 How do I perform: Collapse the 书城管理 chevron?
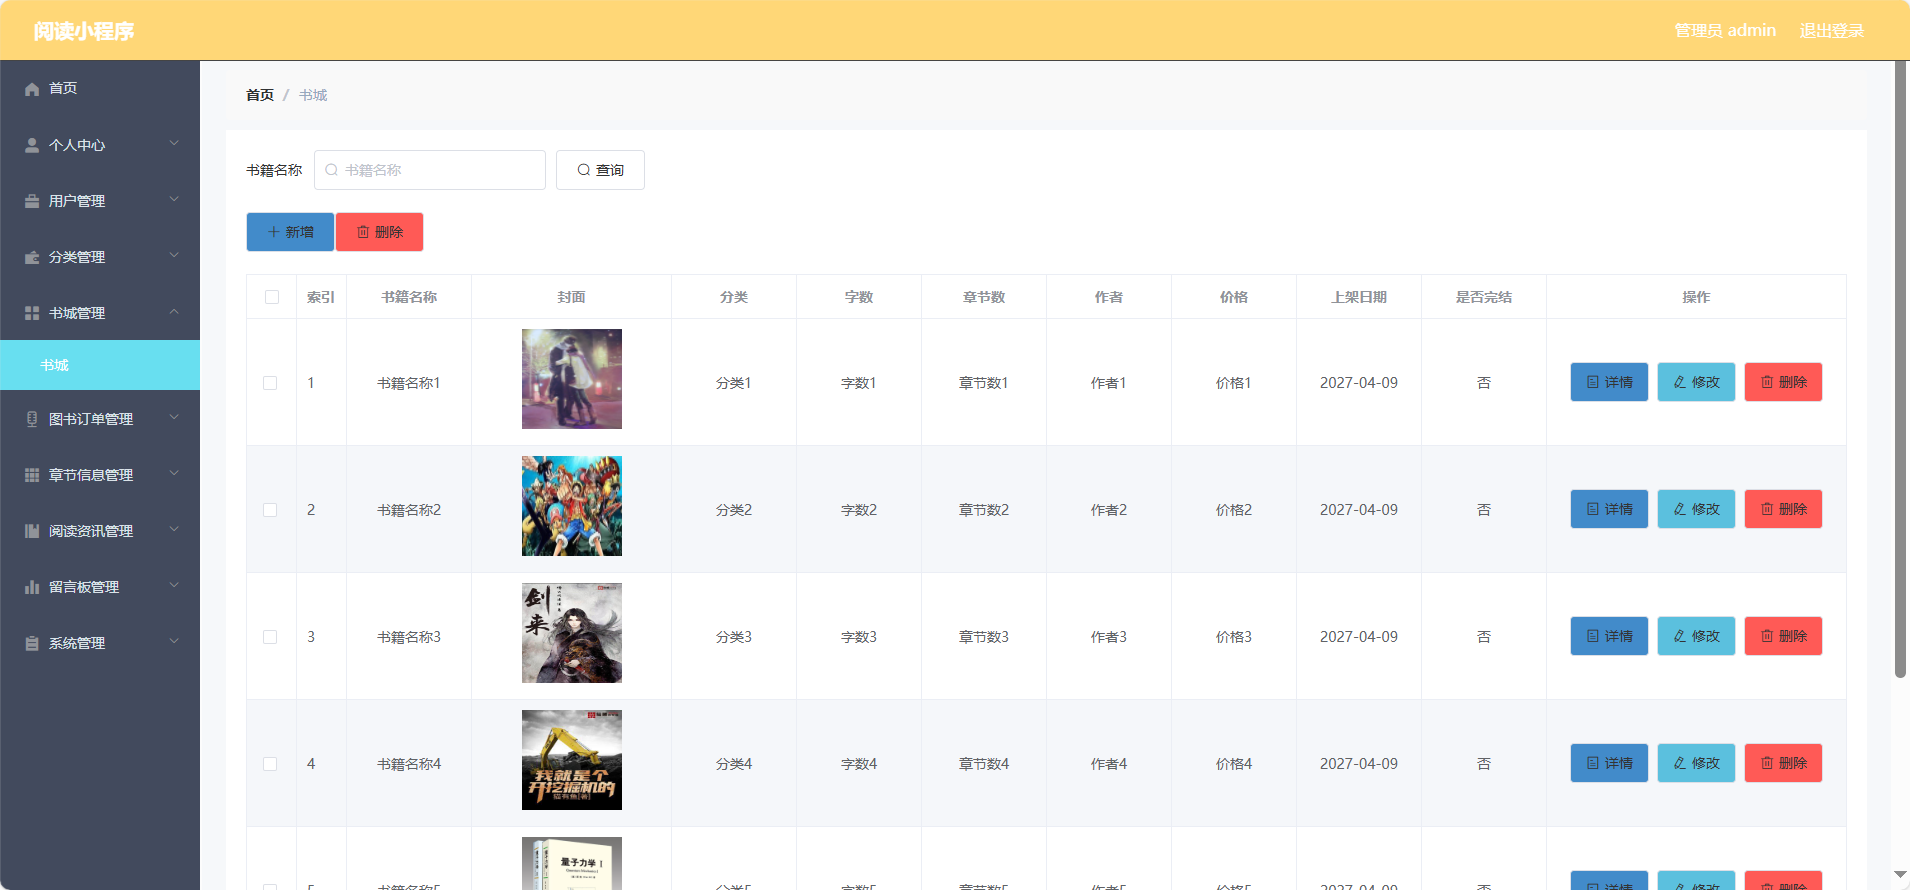[174, 311]
